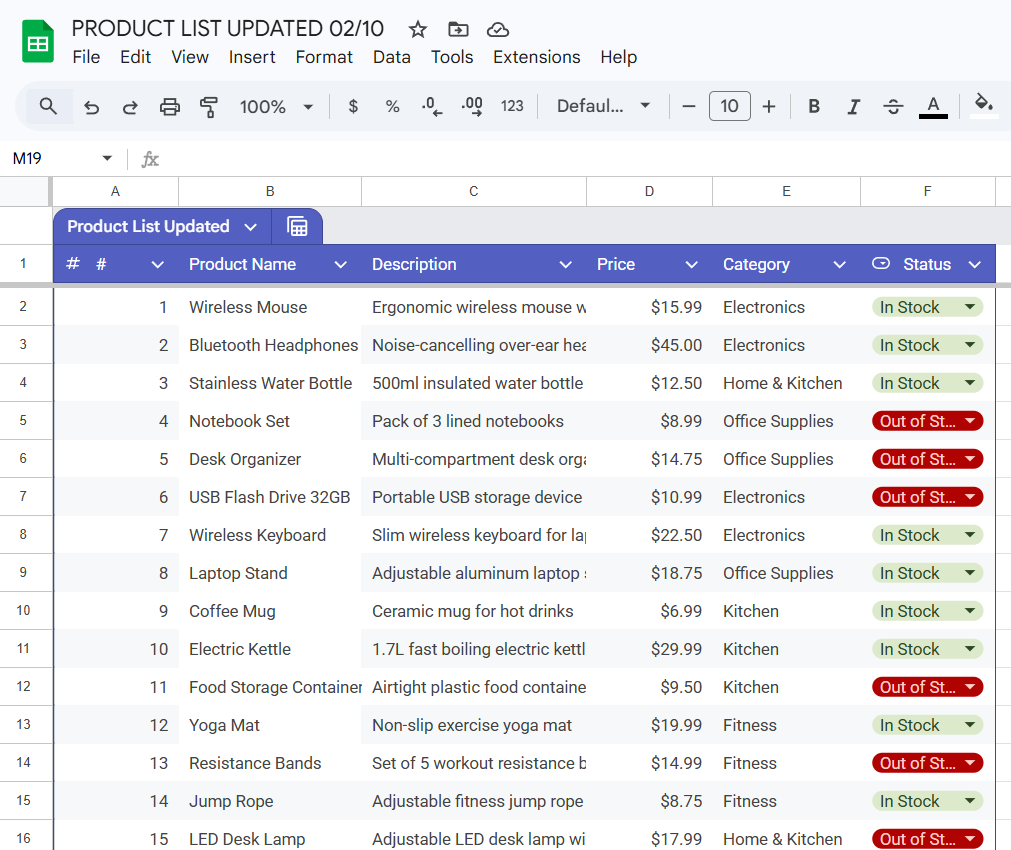Screen dimensions: 1011x850
Task: Format as currency with dollar icon
Action: [353, 106]
